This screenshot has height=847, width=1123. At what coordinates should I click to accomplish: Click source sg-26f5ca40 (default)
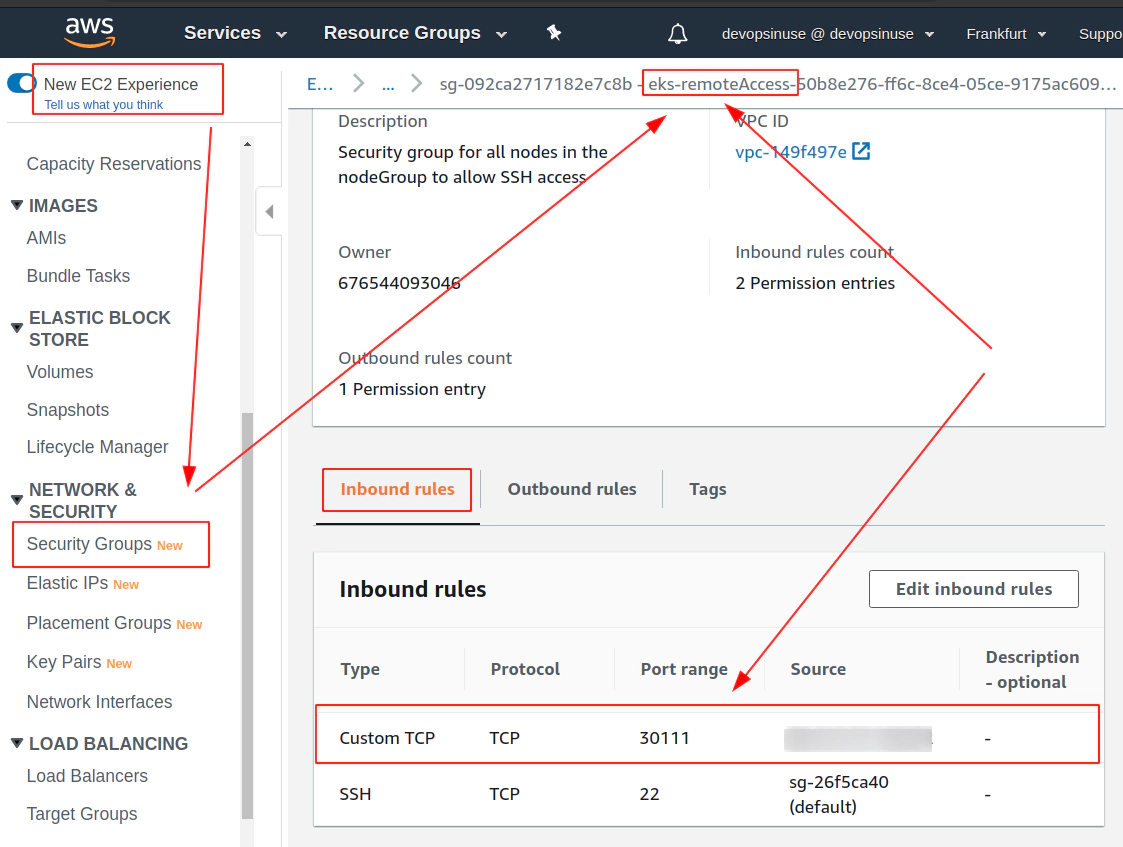point(839,794)
